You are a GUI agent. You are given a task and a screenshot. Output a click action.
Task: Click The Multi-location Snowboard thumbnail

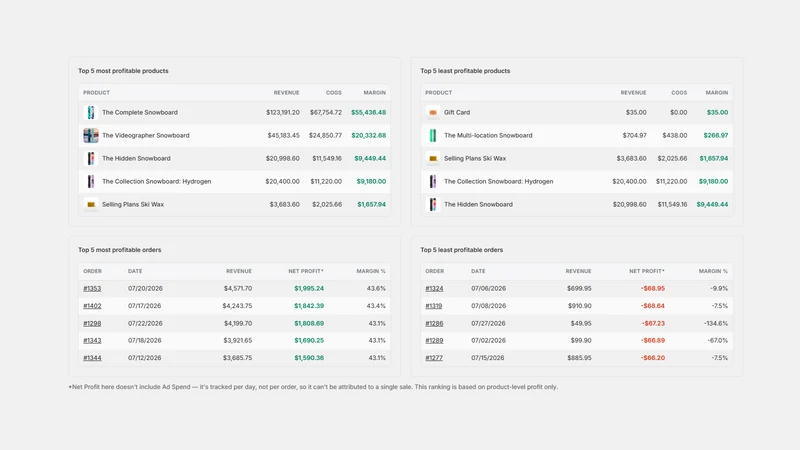click(433, 135)
